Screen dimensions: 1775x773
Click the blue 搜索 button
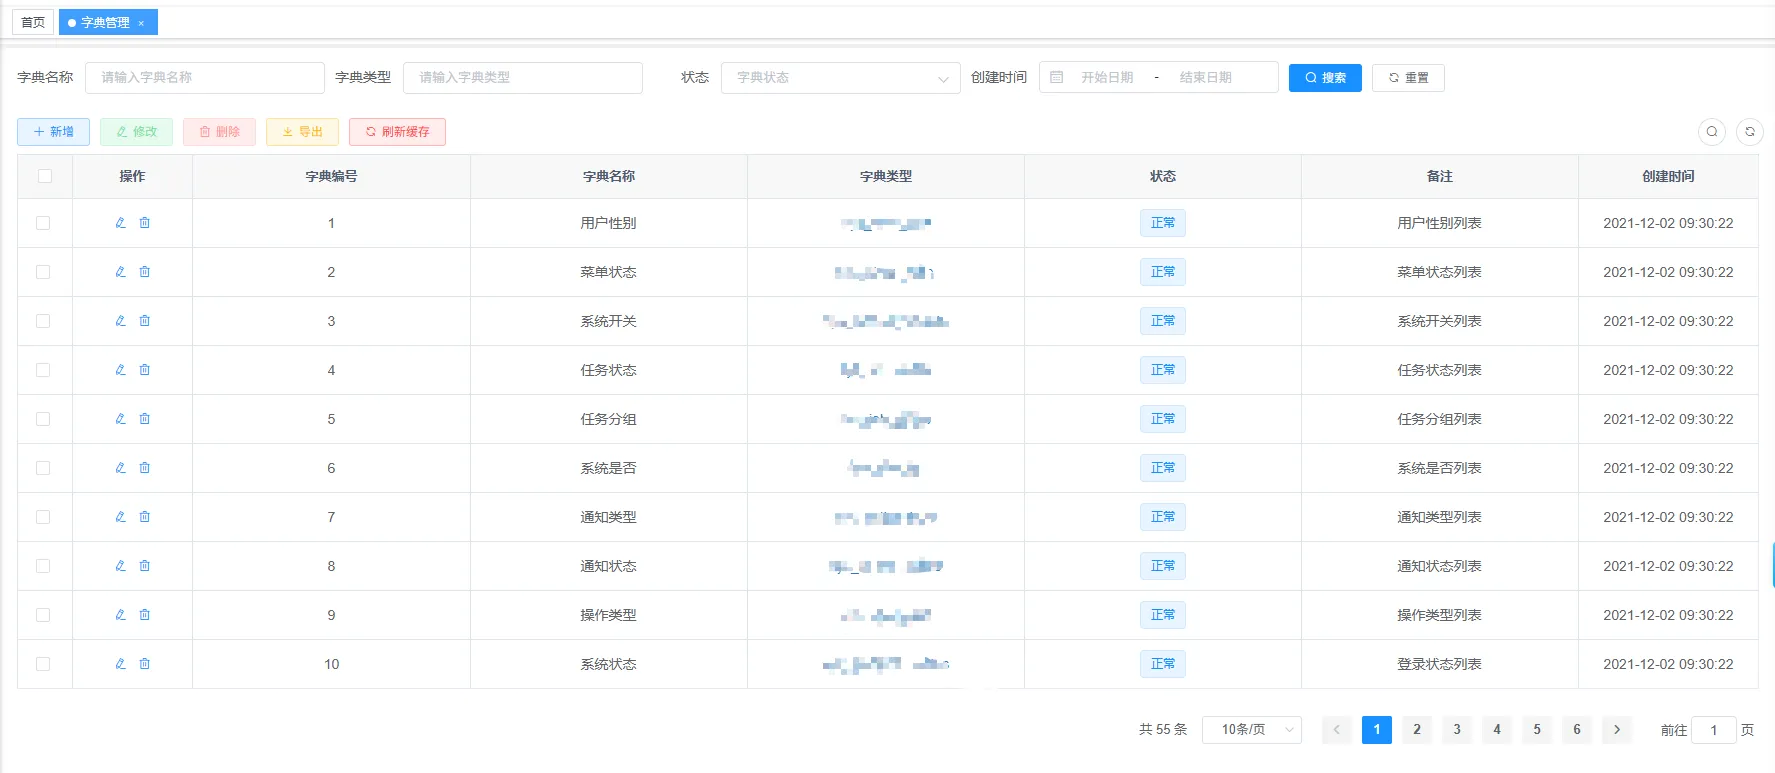pyautogui.click(x=1325, y=78)
